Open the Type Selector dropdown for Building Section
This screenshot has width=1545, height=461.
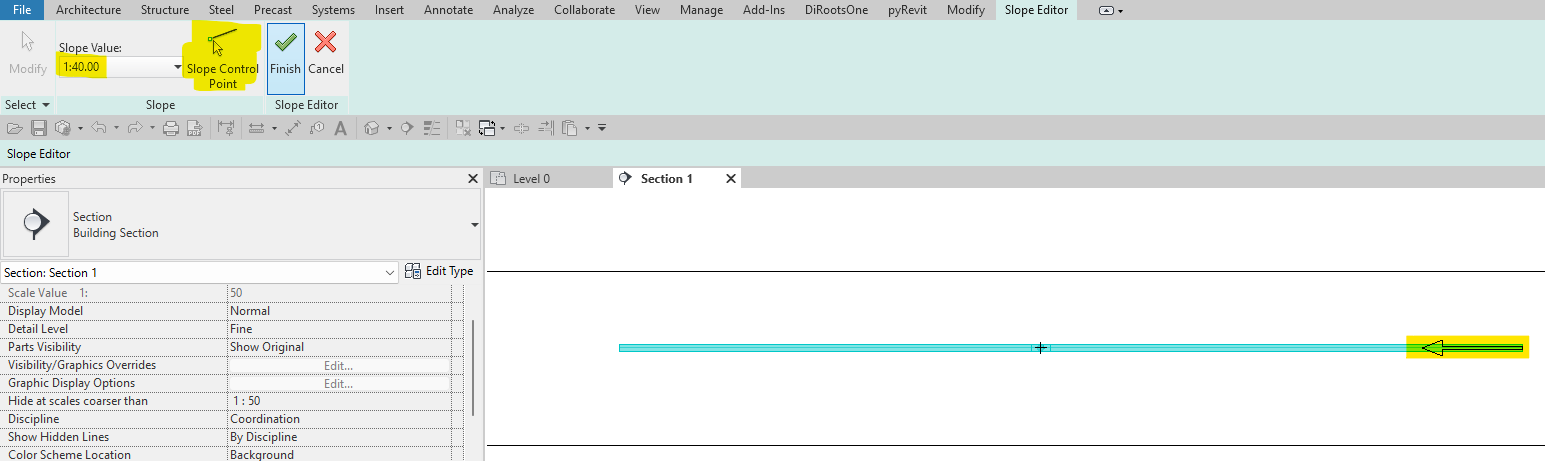pos(474,225)
